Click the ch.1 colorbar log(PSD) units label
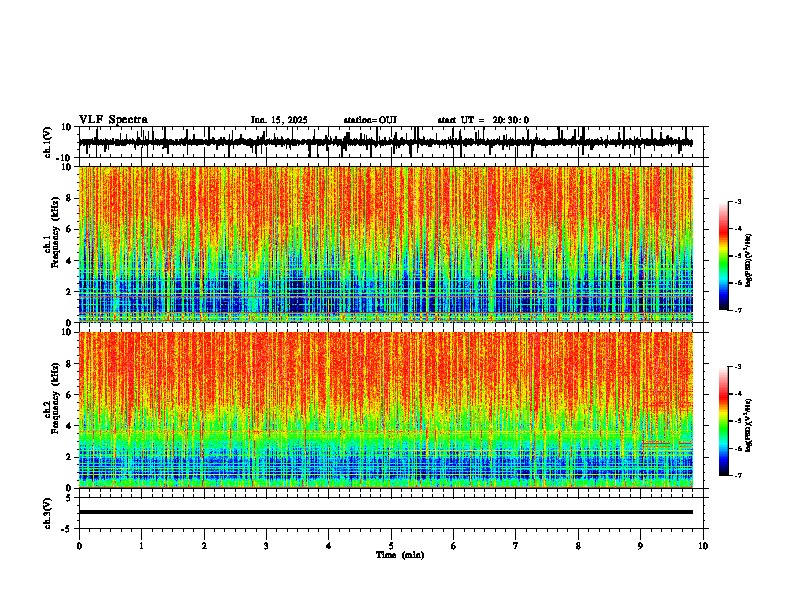Screen dimensions: 792x612 (749, 261)
